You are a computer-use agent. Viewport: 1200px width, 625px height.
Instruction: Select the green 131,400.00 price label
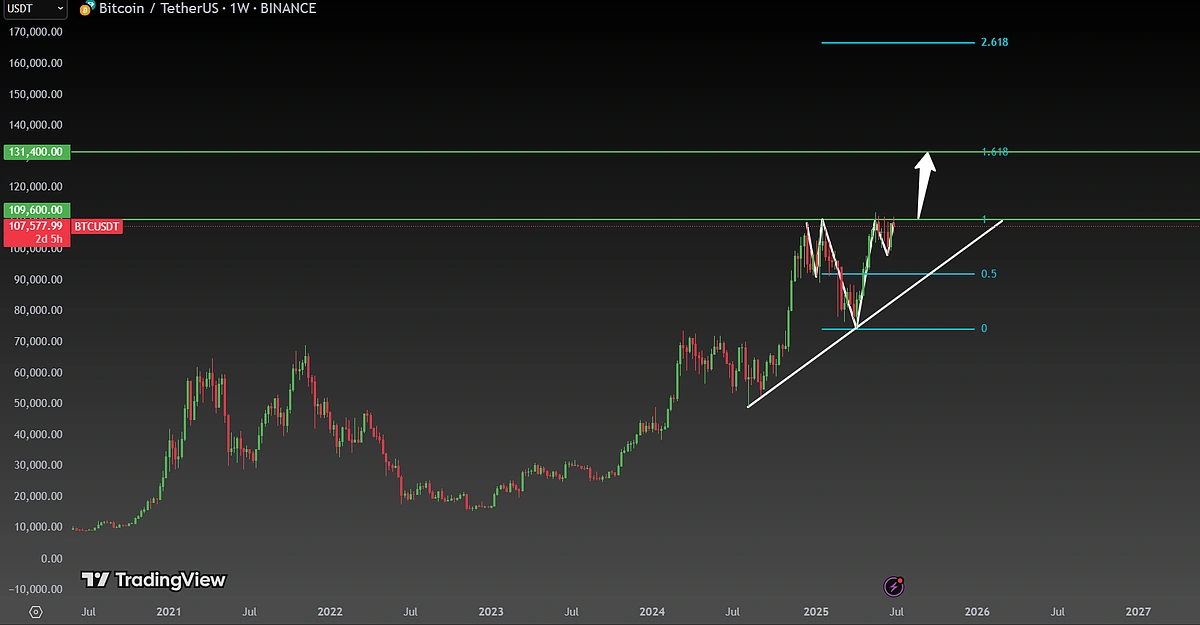[35, 152]
